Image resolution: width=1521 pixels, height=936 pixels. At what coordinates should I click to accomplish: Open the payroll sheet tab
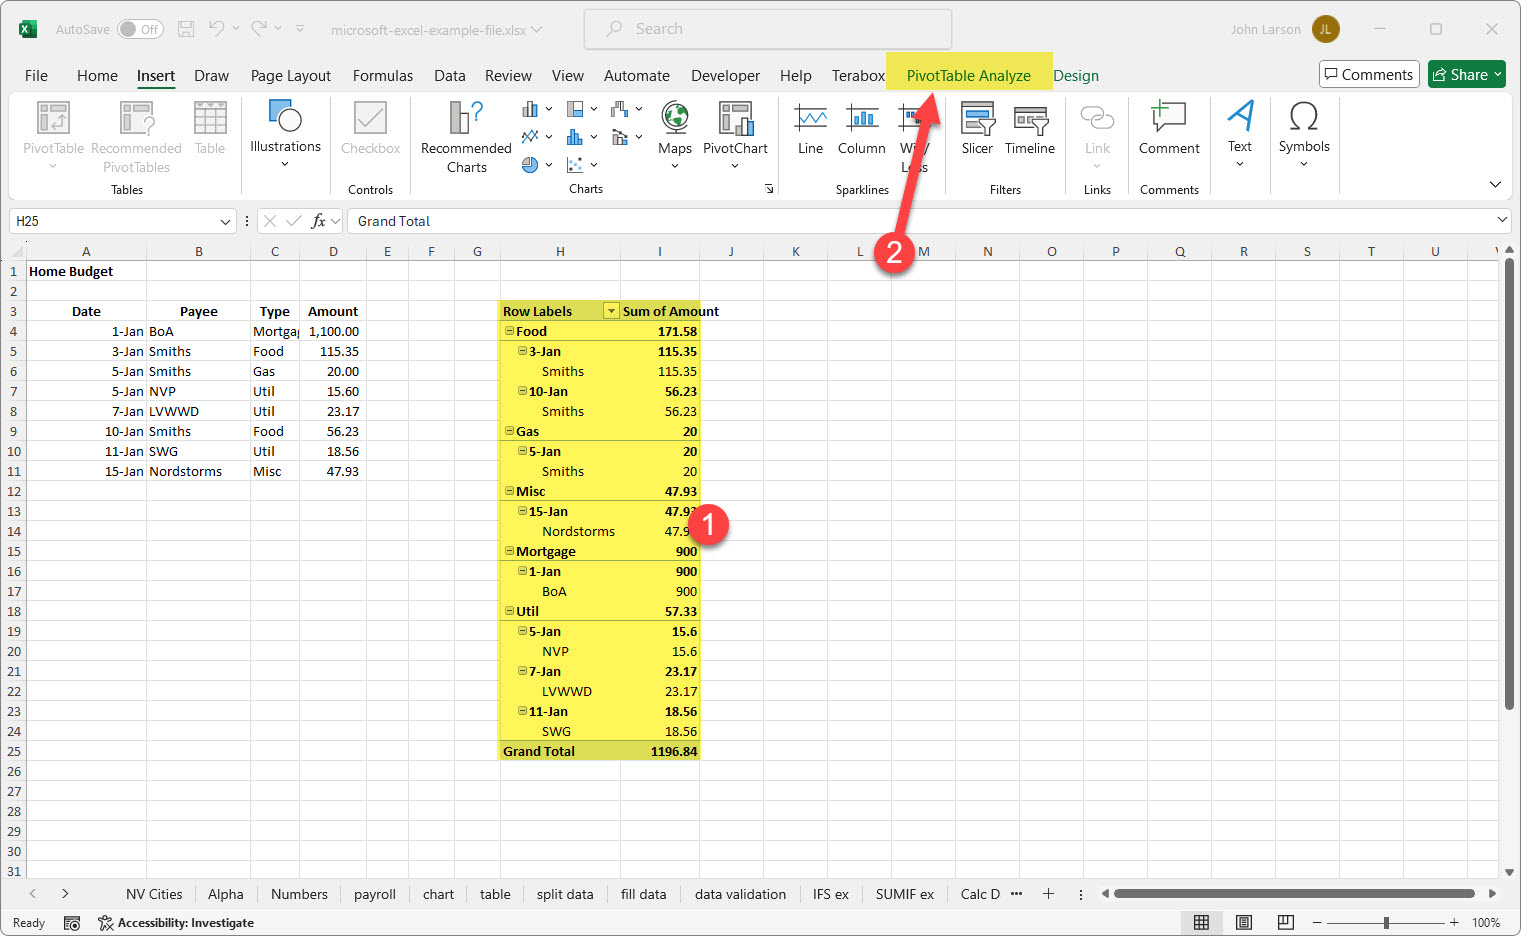click(x=375, y=893)
